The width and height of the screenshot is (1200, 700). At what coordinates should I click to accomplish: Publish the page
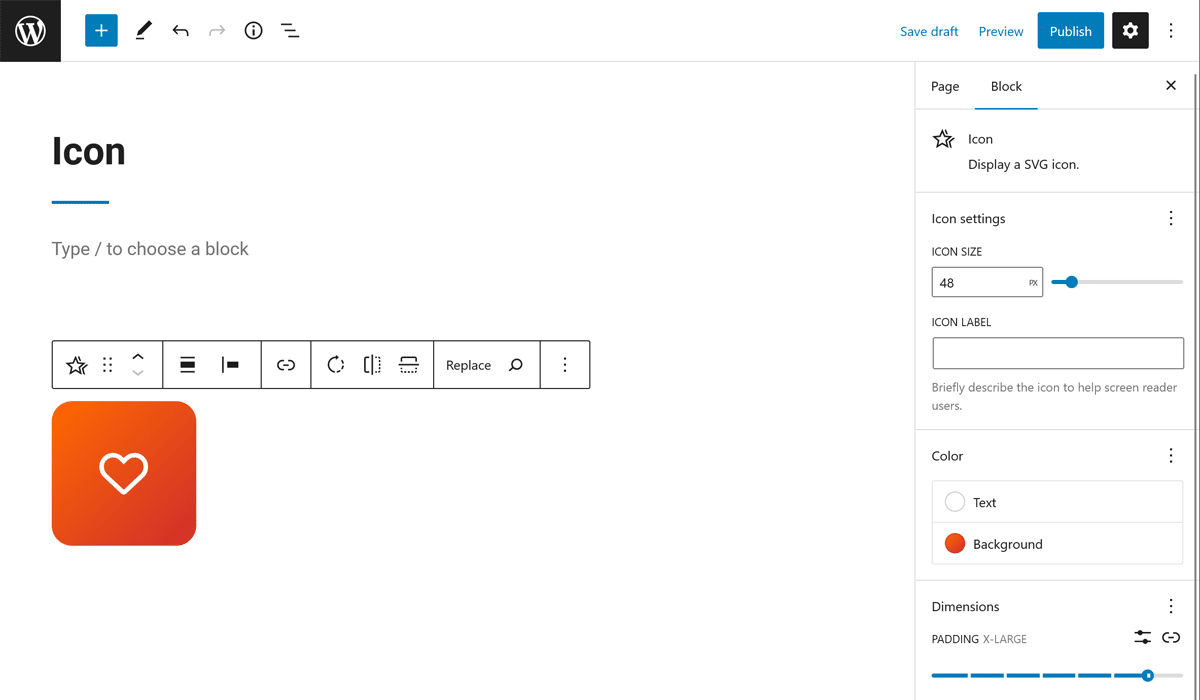pyautogui.click(x=1071, y=31)
